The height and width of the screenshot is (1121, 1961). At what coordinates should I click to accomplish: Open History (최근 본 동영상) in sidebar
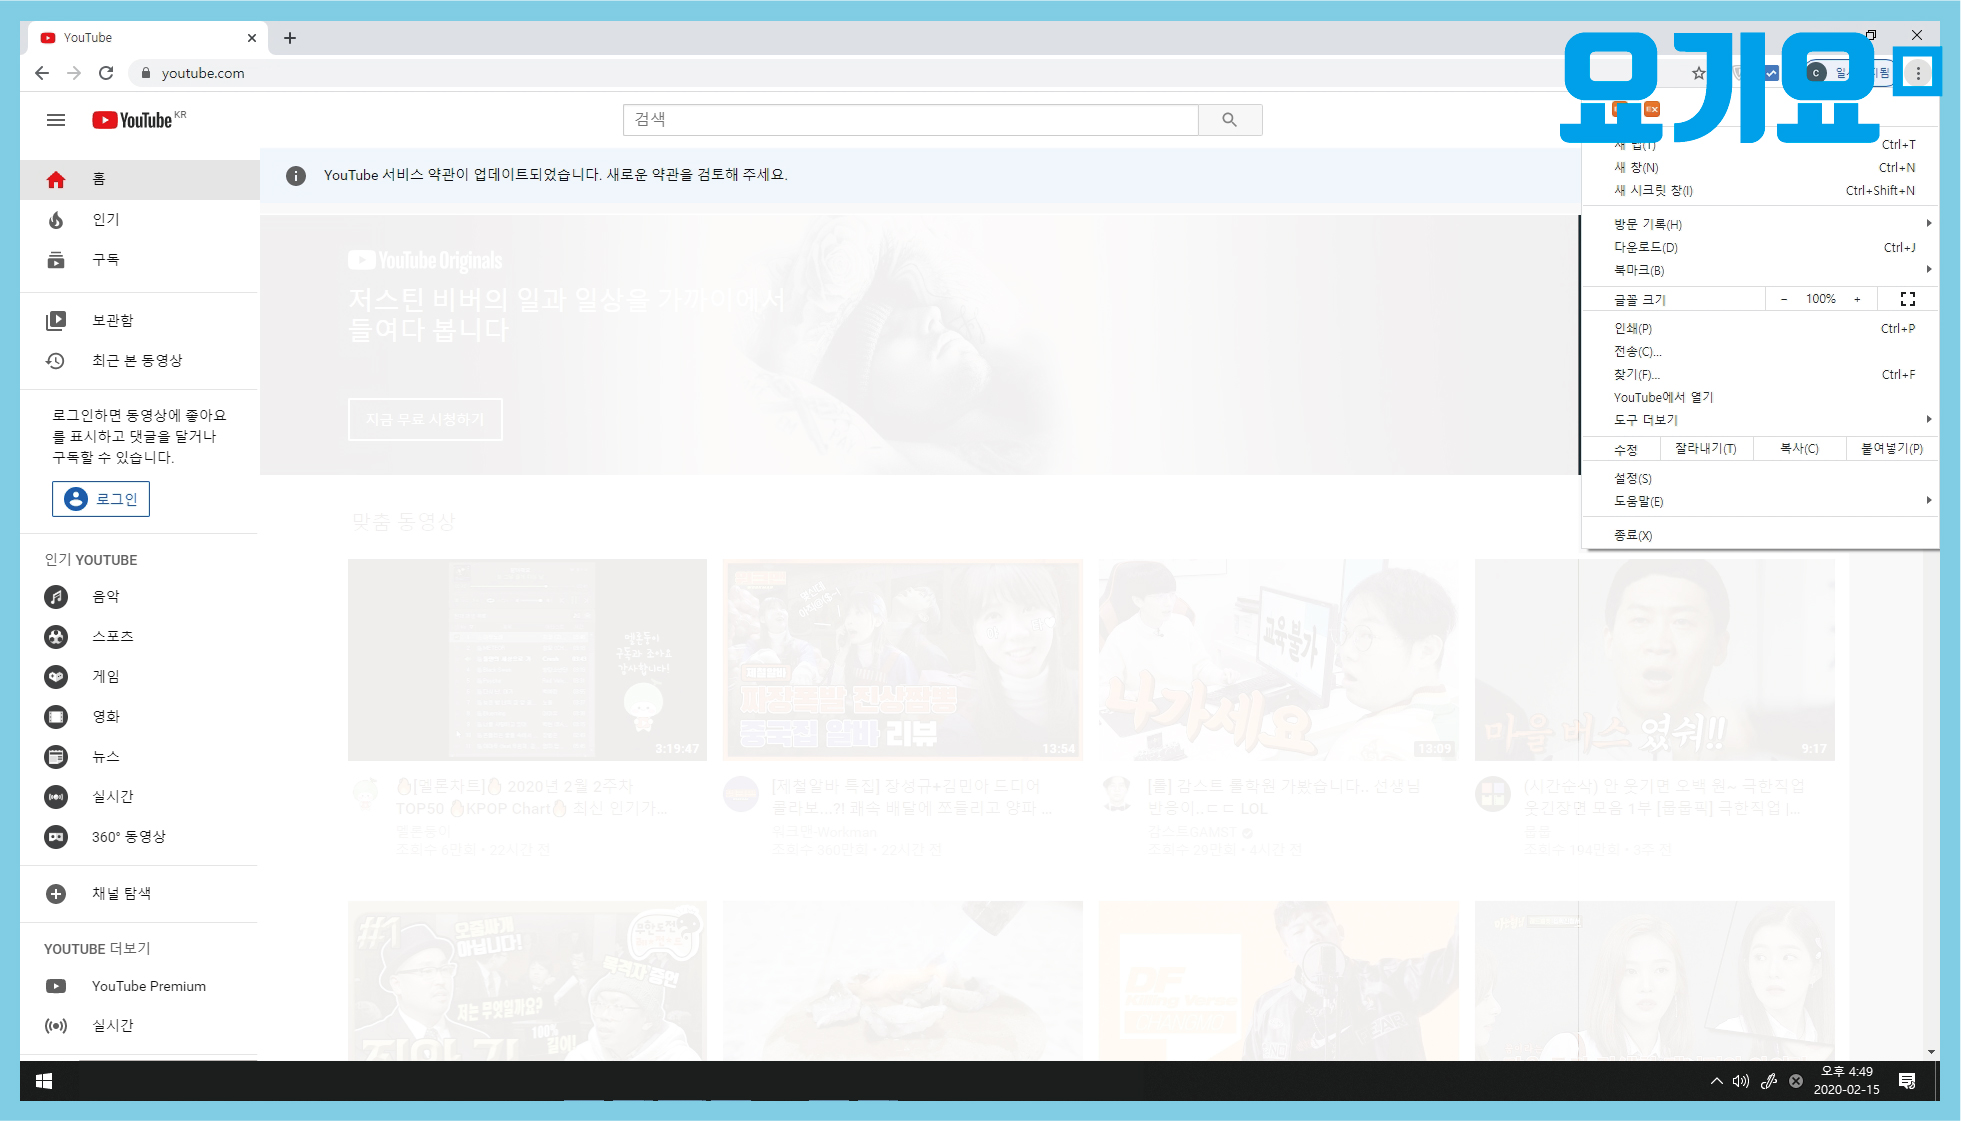[x=136, y=361]
